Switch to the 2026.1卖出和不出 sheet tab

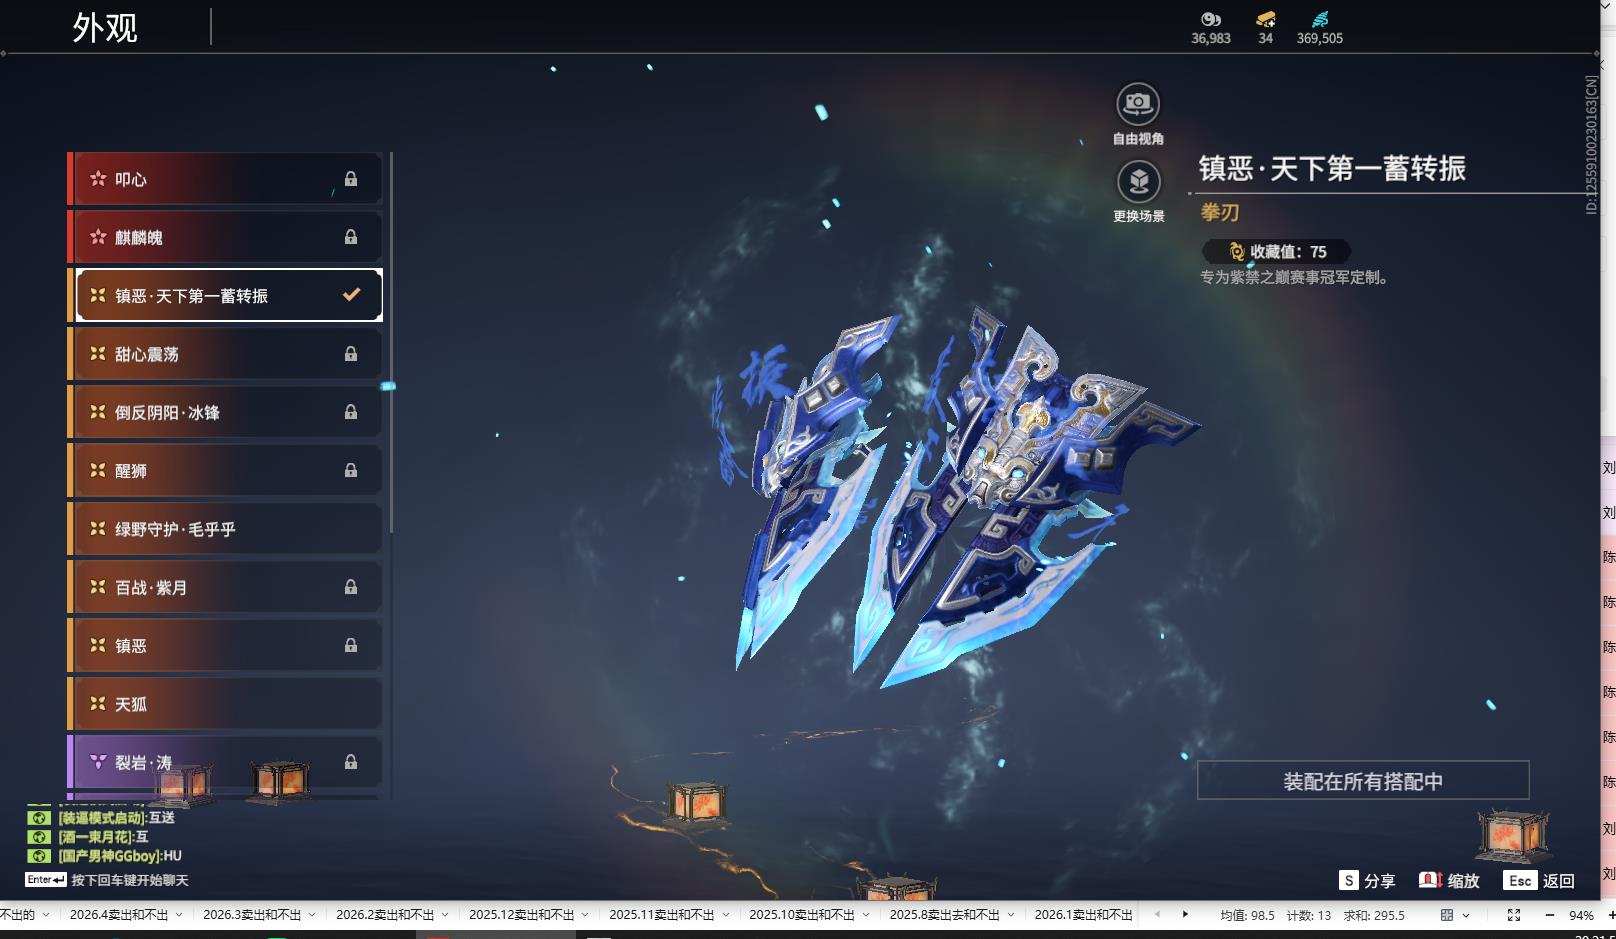pyautogui.click(x=1083, y=914)
